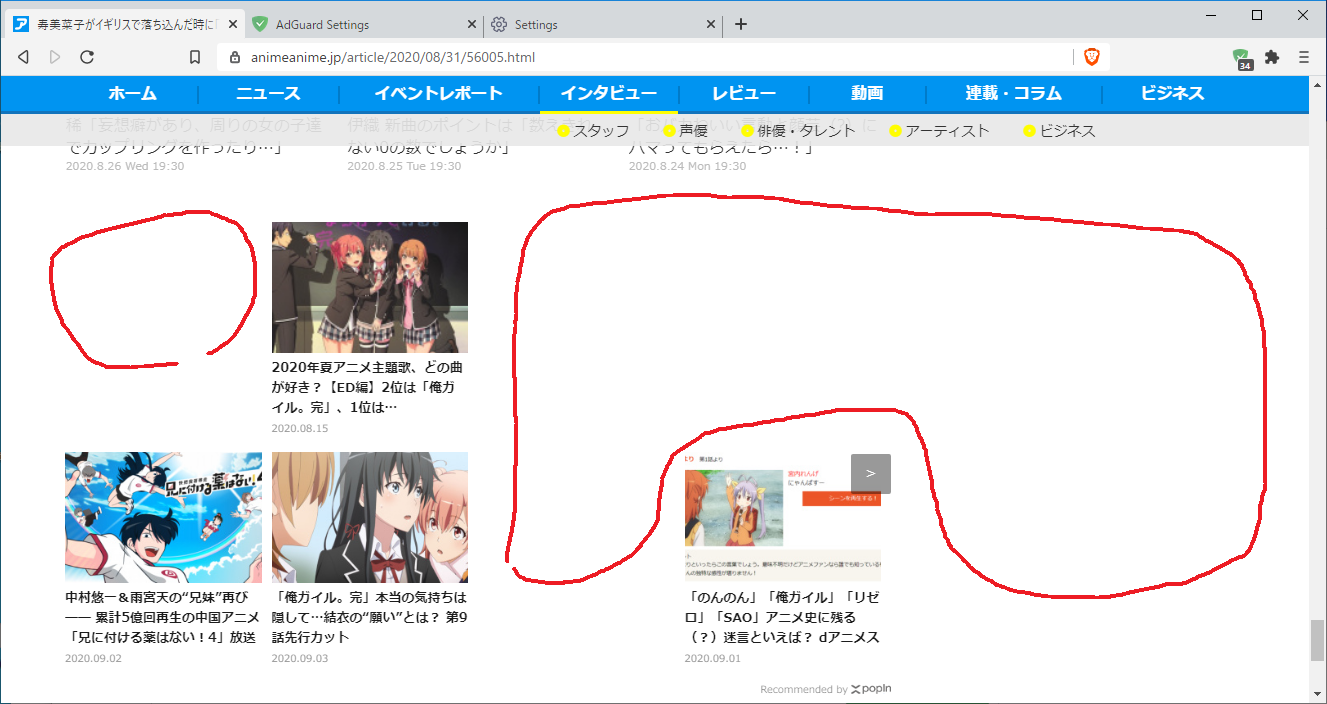
Task: Open 「のんのん」「俺ガイル」 article headline
Action: point(782,617)
